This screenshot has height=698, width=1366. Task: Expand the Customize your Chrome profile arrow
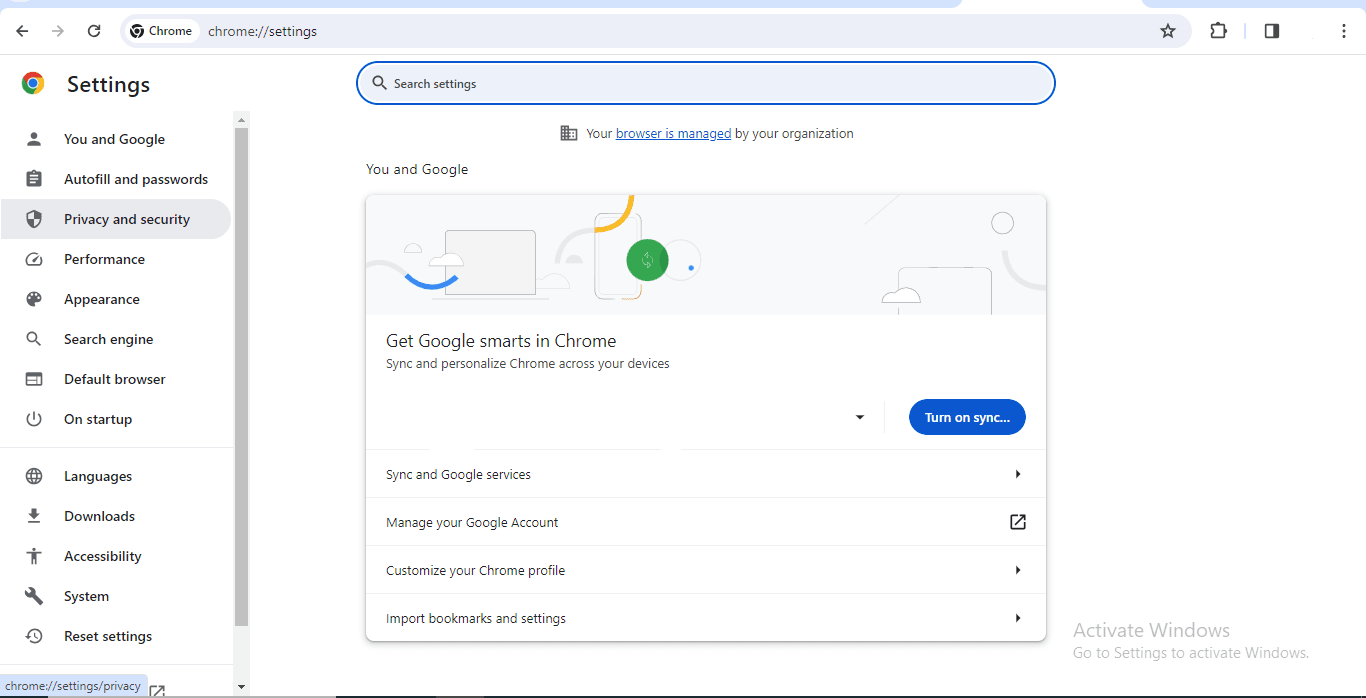click(1018, 570)
